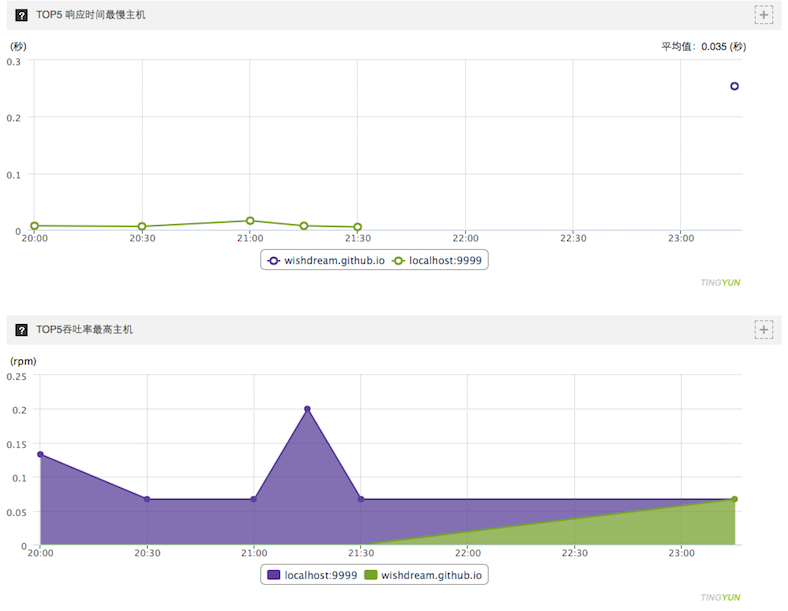Toggle wishdream.github.io series in throughput legend
This screenshot has height=611, width=788.
pyautogui.click(x=423, y=575)
